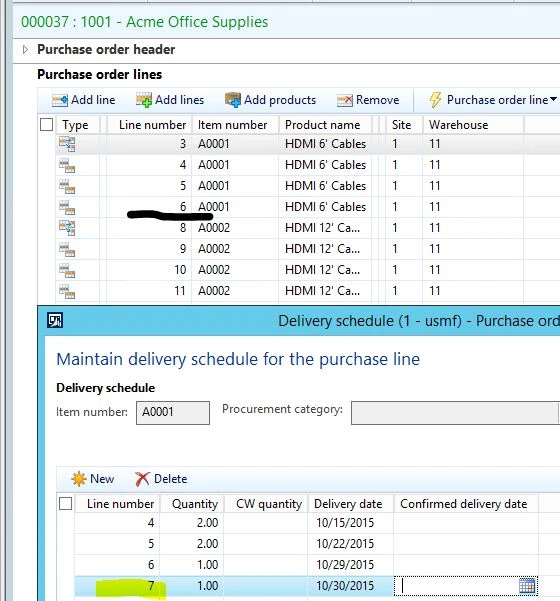560x601 pixels.
Task: Click the Delivery schedule window title icon
Action: click(x=55, y=320)
